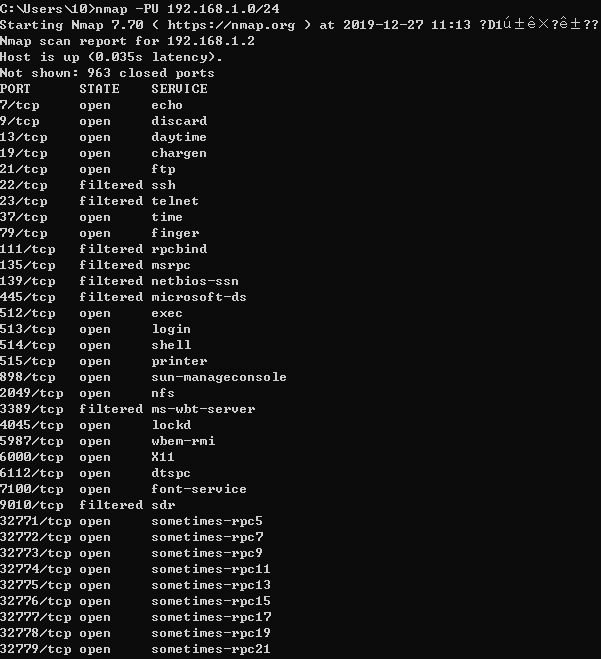601x659 pixels.
Task: Click the STATE column header
Action: 99,89
